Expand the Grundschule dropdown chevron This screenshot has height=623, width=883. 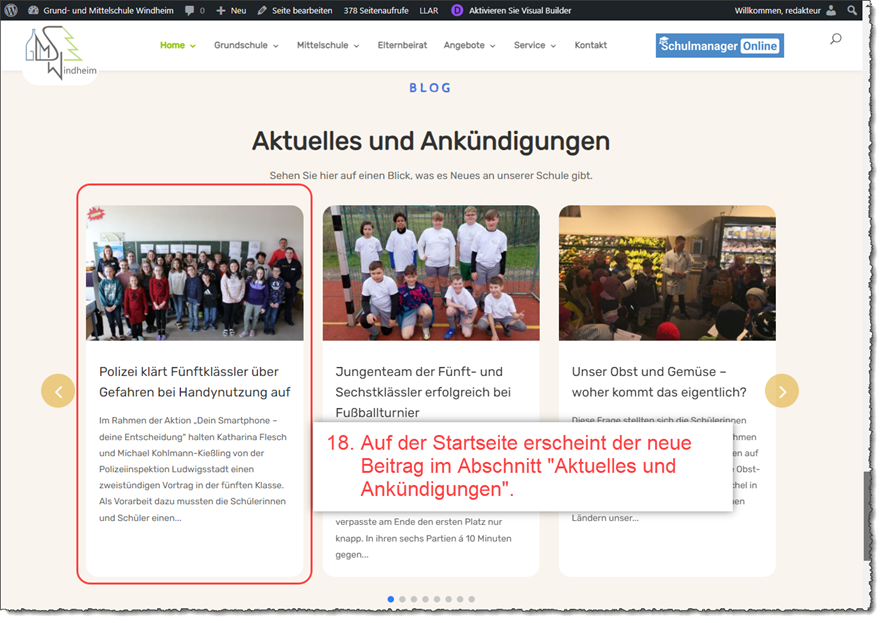pyautogui.click(x=276, y=46)
